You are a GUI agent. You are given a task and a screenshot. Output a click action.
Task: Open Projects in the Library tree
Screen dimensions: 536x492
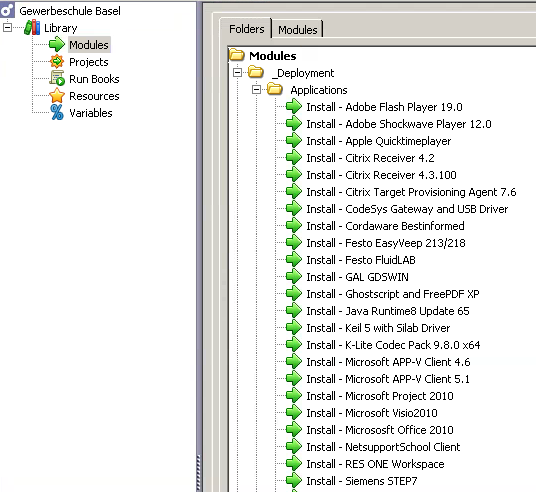click(89, 62)
